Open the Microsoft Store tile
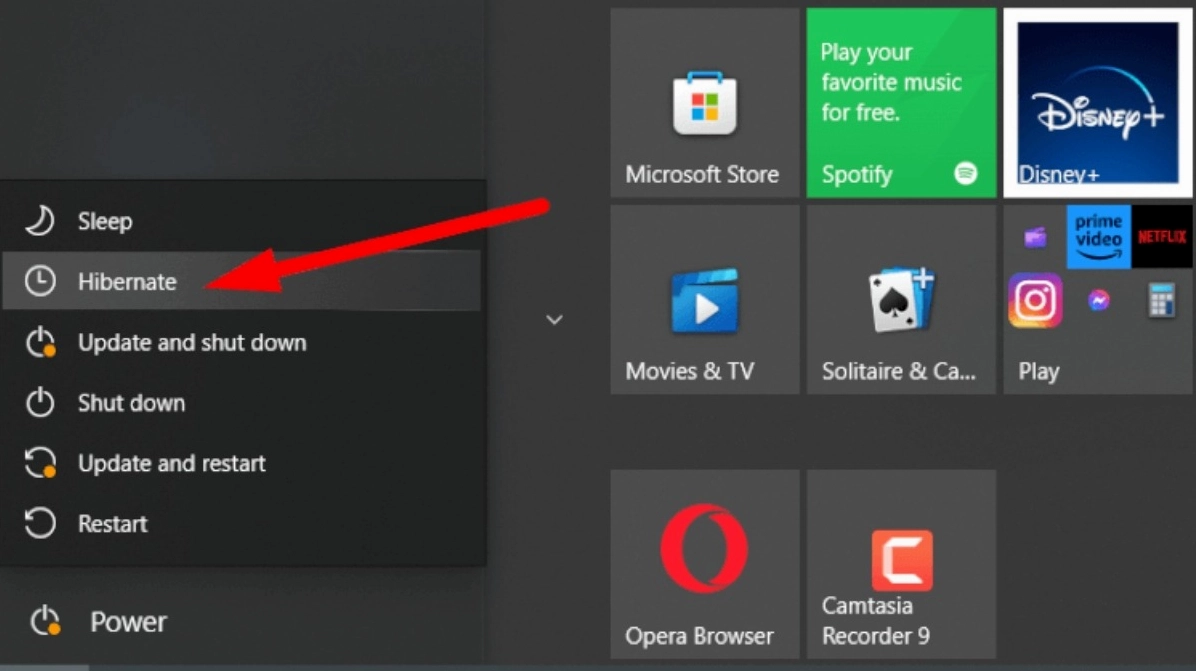This screenshot has width=1196, height=671. 704,103
